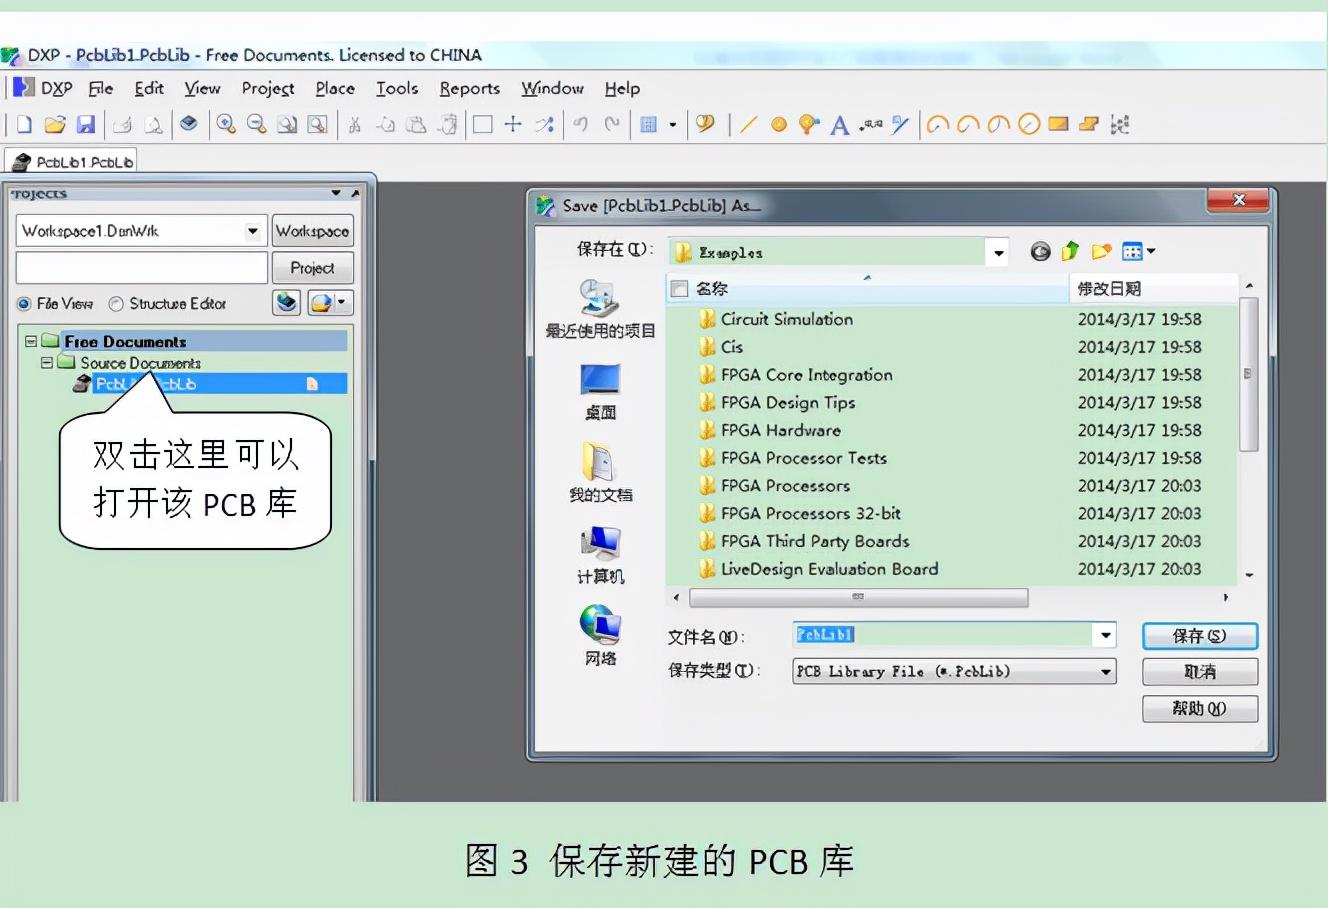1328x908 pixels.
Task: Switch to the PcbLib1.PcbLib document tab
Action: tap(72, 162)
